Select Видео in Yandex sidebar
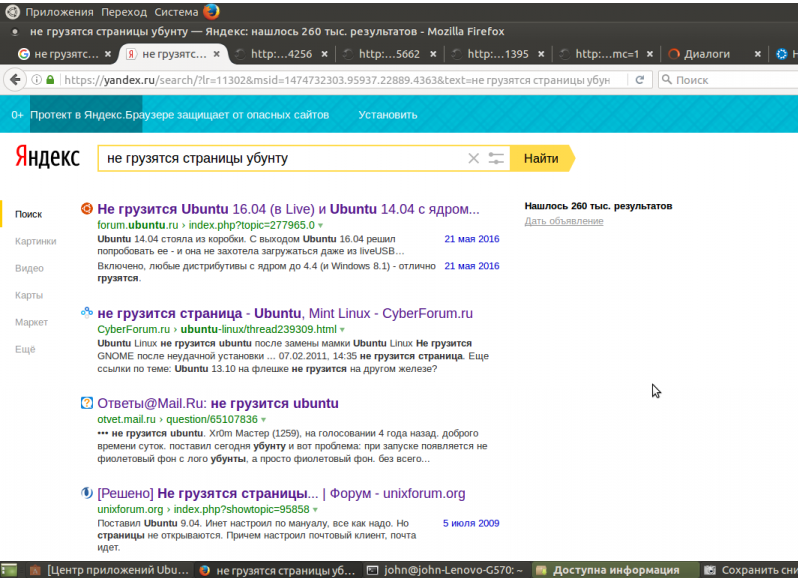This screenshot has height=578, width=798. point(29,268)
